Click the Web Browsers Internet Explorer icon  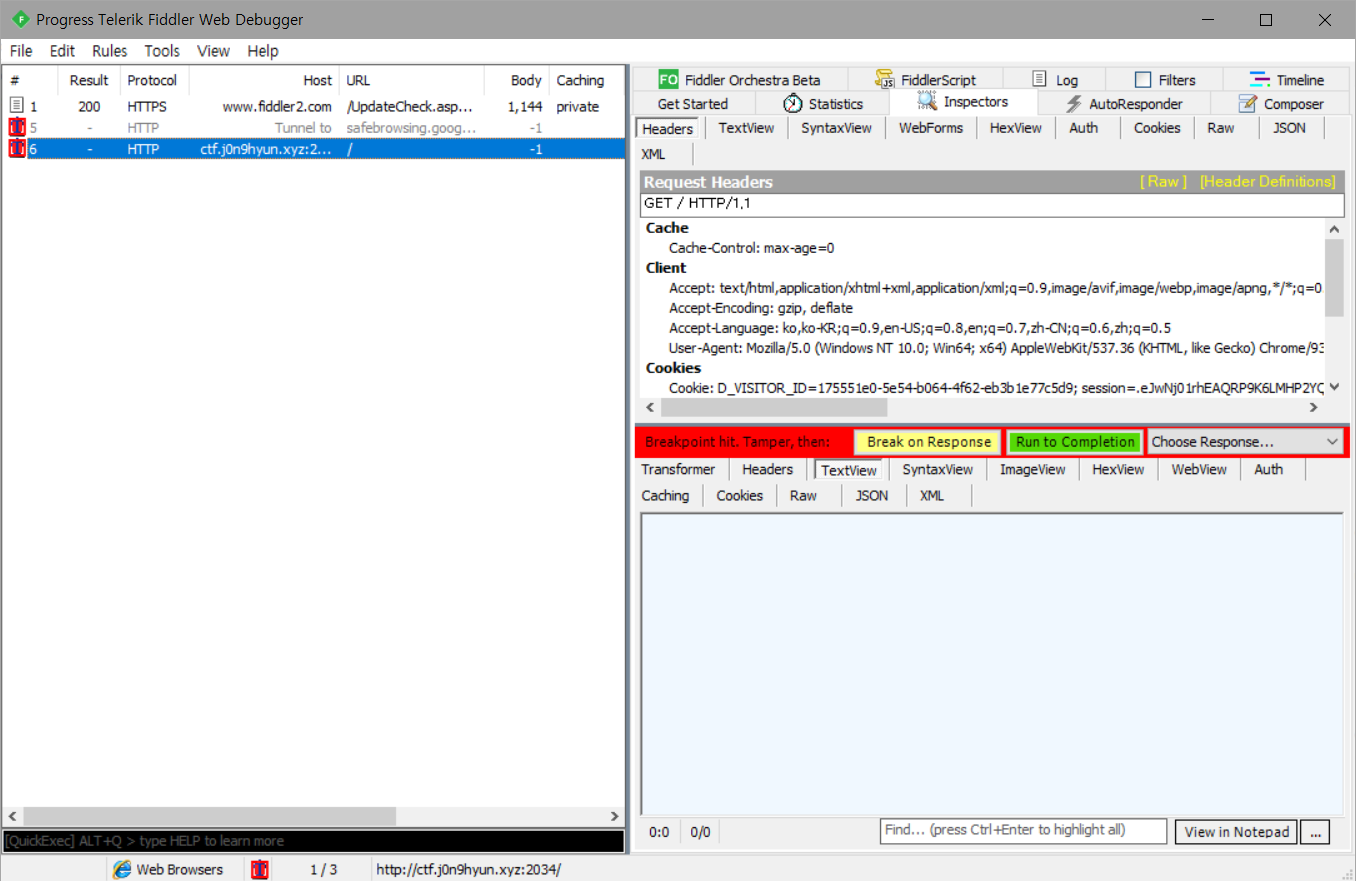122,869
